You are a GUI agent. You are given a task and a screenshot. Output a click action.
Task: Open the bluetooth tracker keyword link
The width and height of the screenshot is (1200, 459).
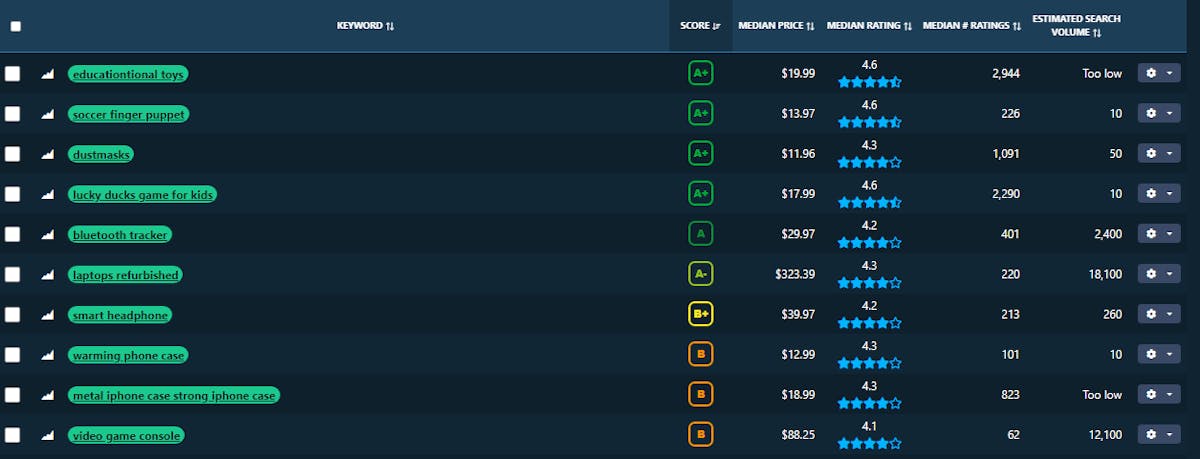pos(120,234)
